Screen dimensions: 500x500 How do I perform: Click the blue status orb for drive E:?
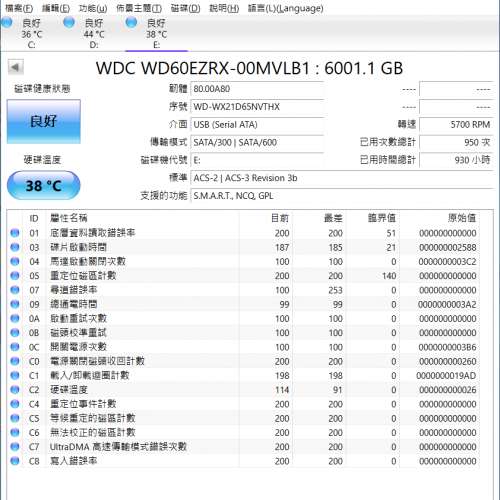coord(131,23)
